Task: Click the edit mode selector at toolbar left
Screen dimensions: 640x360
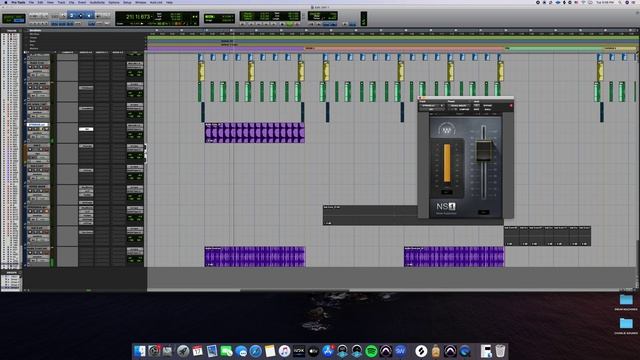Action: [14, 18]
